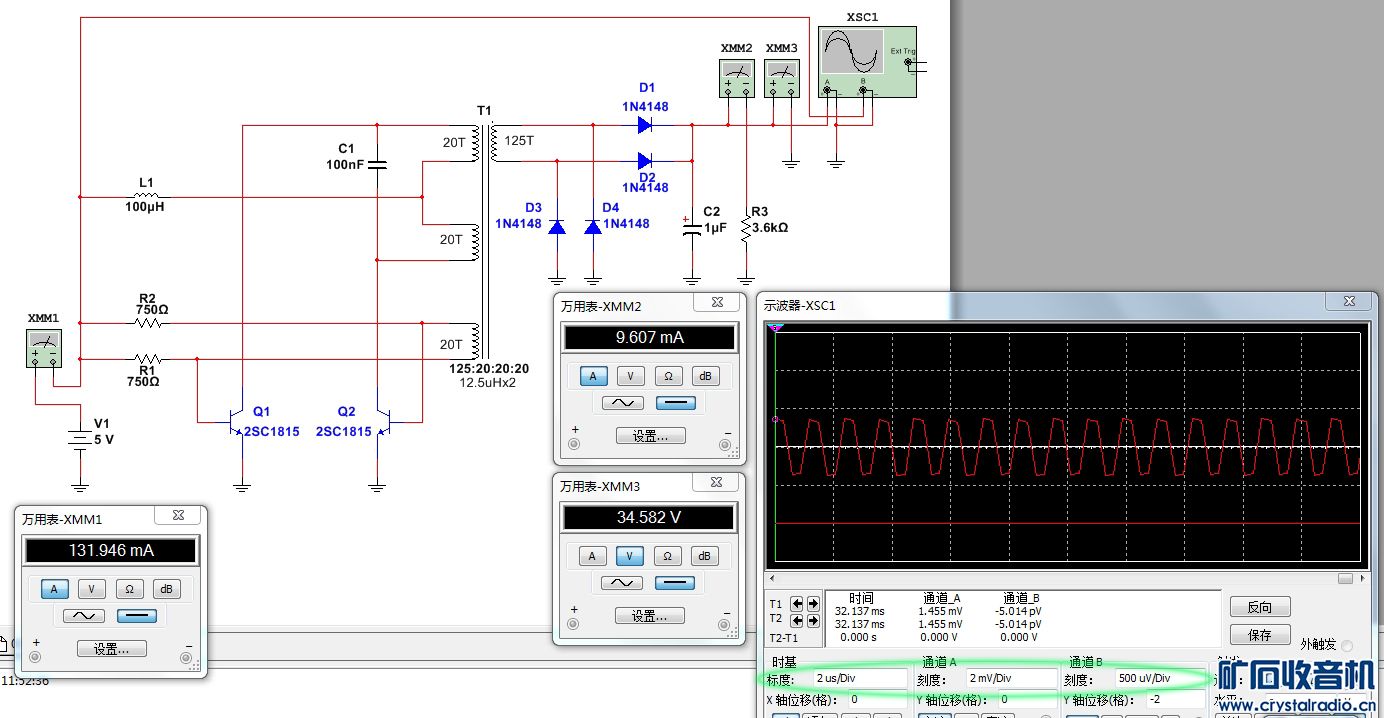Image resolution: width=1384 pixels, height=718 pixels.
Task: Move cursor T2 right with arrow
Action: tap(813, 621)
